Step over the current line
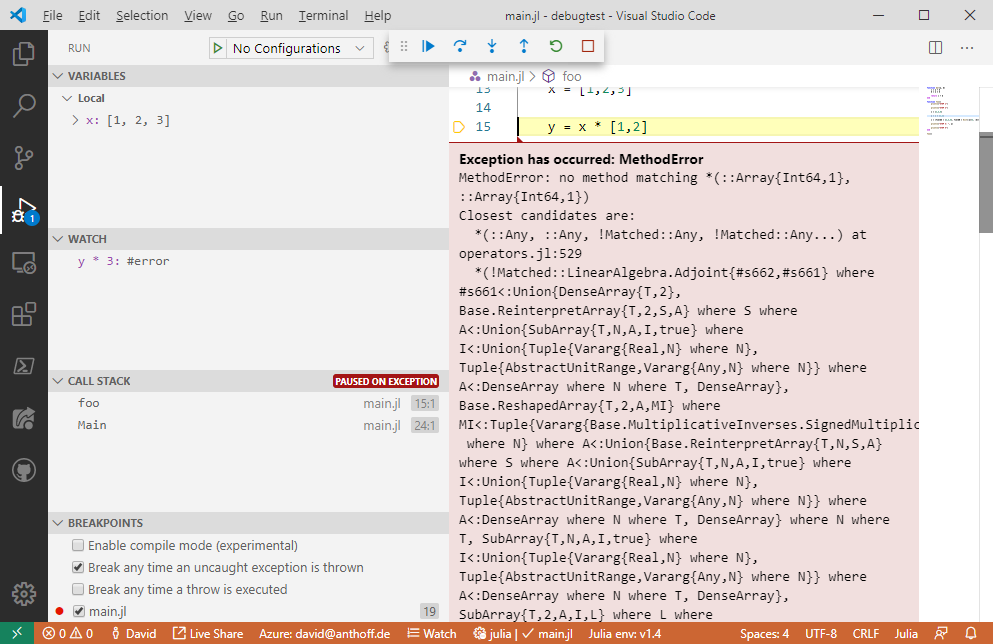The image size is (993, 644). (460, 45)
